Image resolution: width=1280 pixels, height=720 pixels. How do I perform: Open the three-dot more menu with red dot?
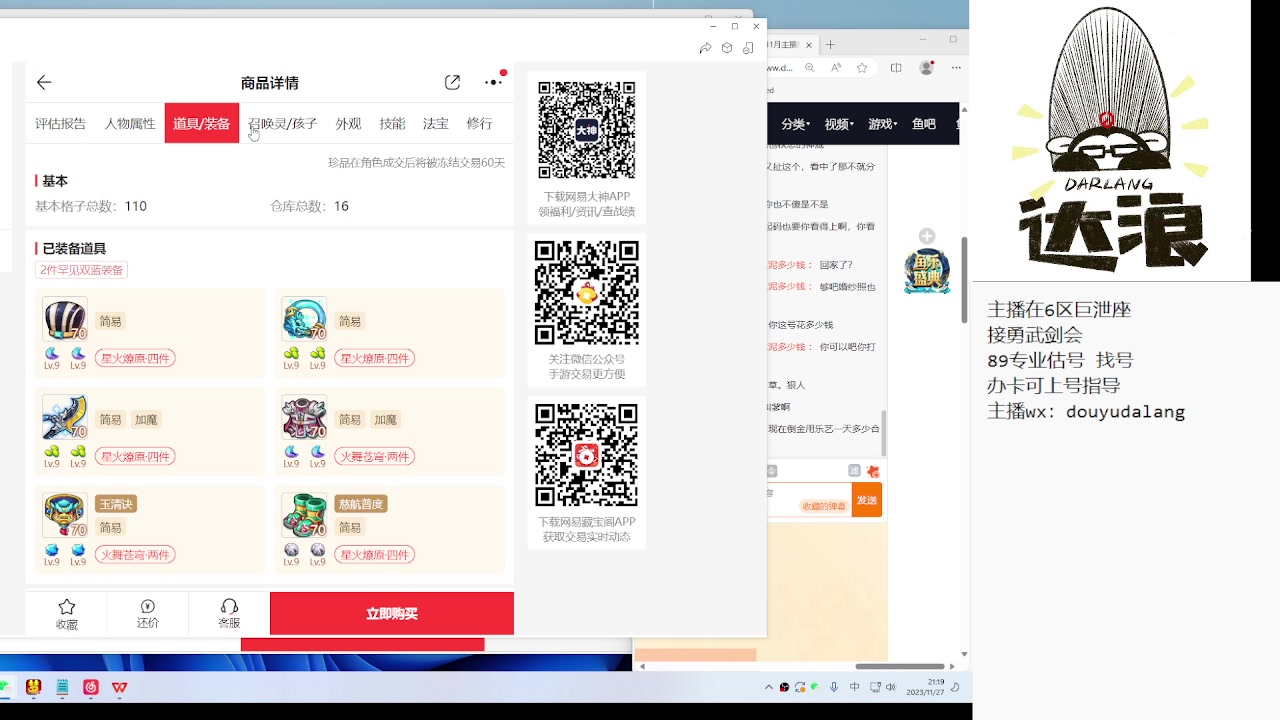(493, 82)
